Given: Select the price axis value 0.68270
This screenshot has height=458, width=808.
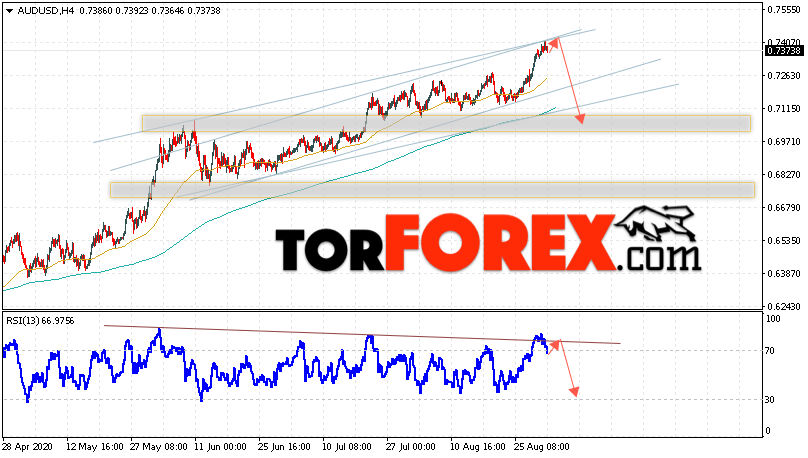Looking at the screenshot, I should coord(784,175).
